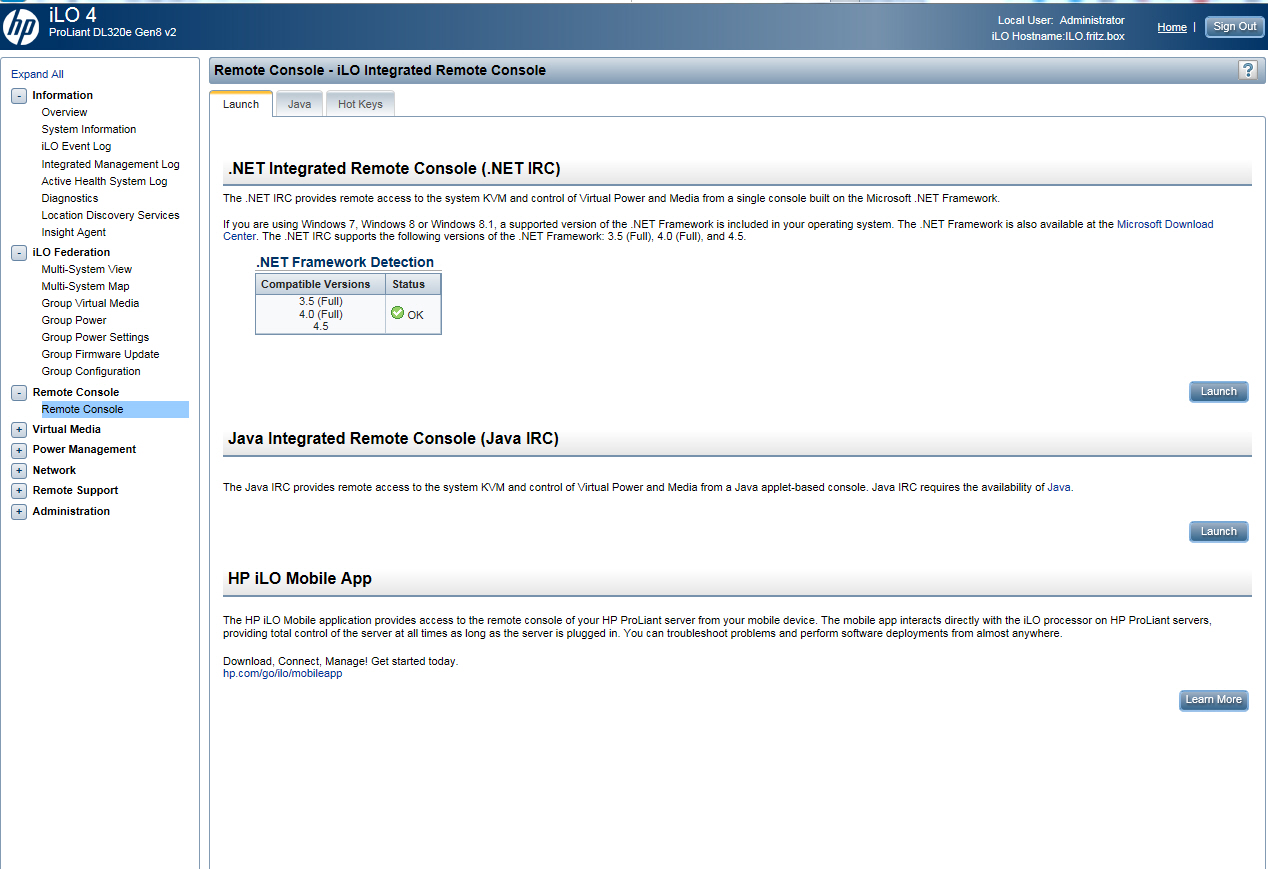Open the help question mark icon
This screenshot has height=869, width=1268.
point(1247,69)
